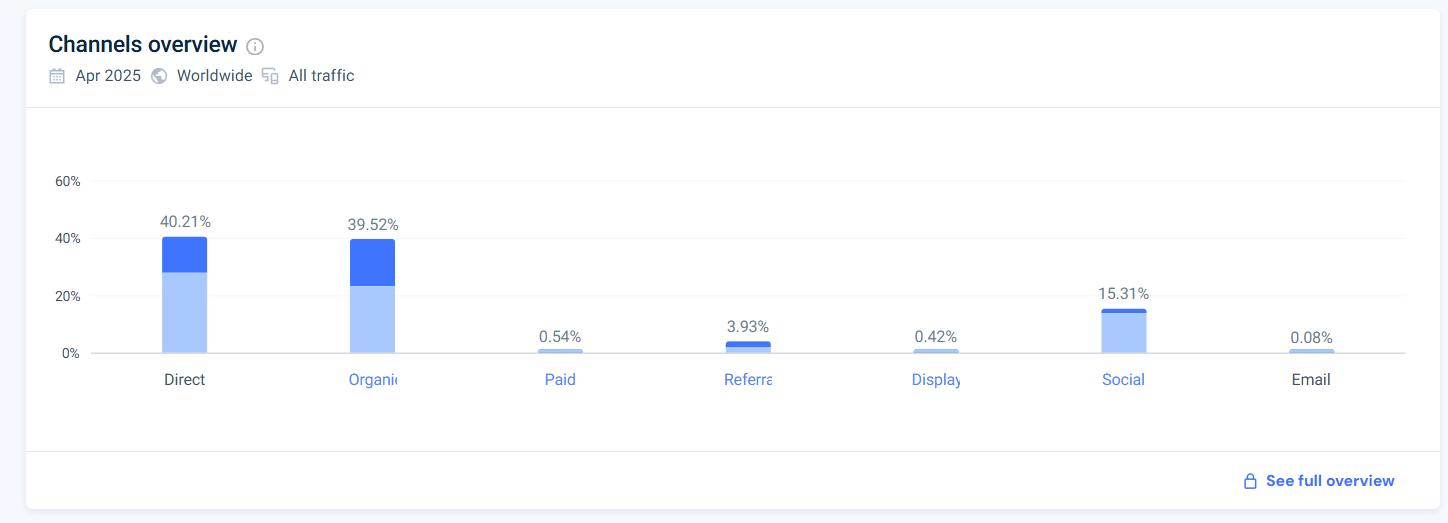Click the lock icon near See full overview

[x=1250, y=481]
